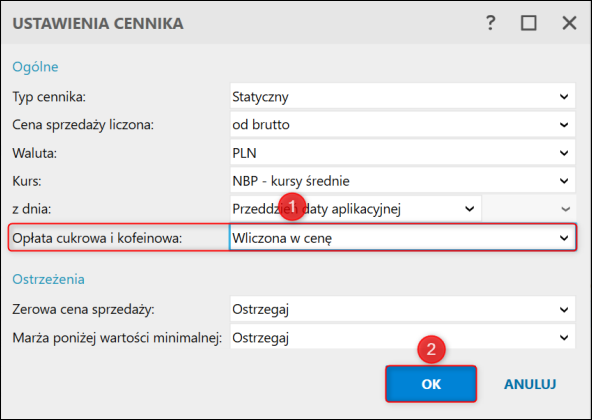Select the PLN currency field
This screenshot has width=592, height=420.
(x=402, y=153)
